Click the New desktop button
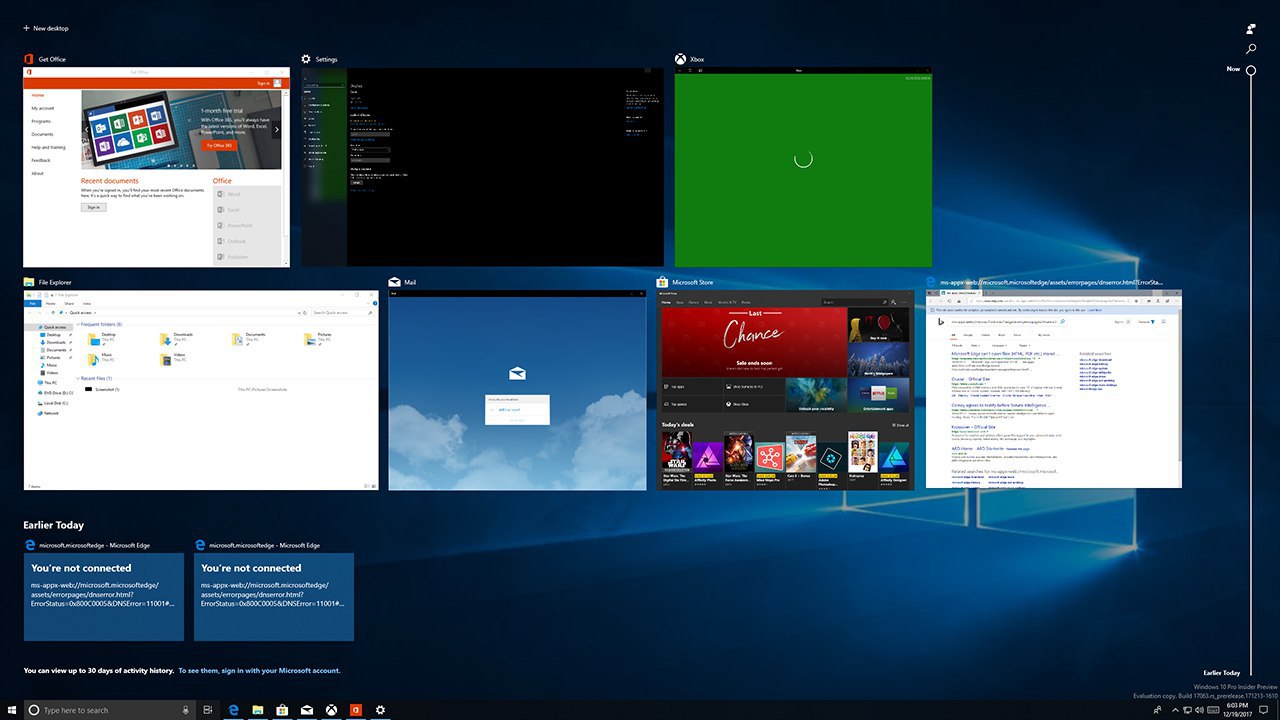Viewport: 1280px width, 720px height. point(46,28)
